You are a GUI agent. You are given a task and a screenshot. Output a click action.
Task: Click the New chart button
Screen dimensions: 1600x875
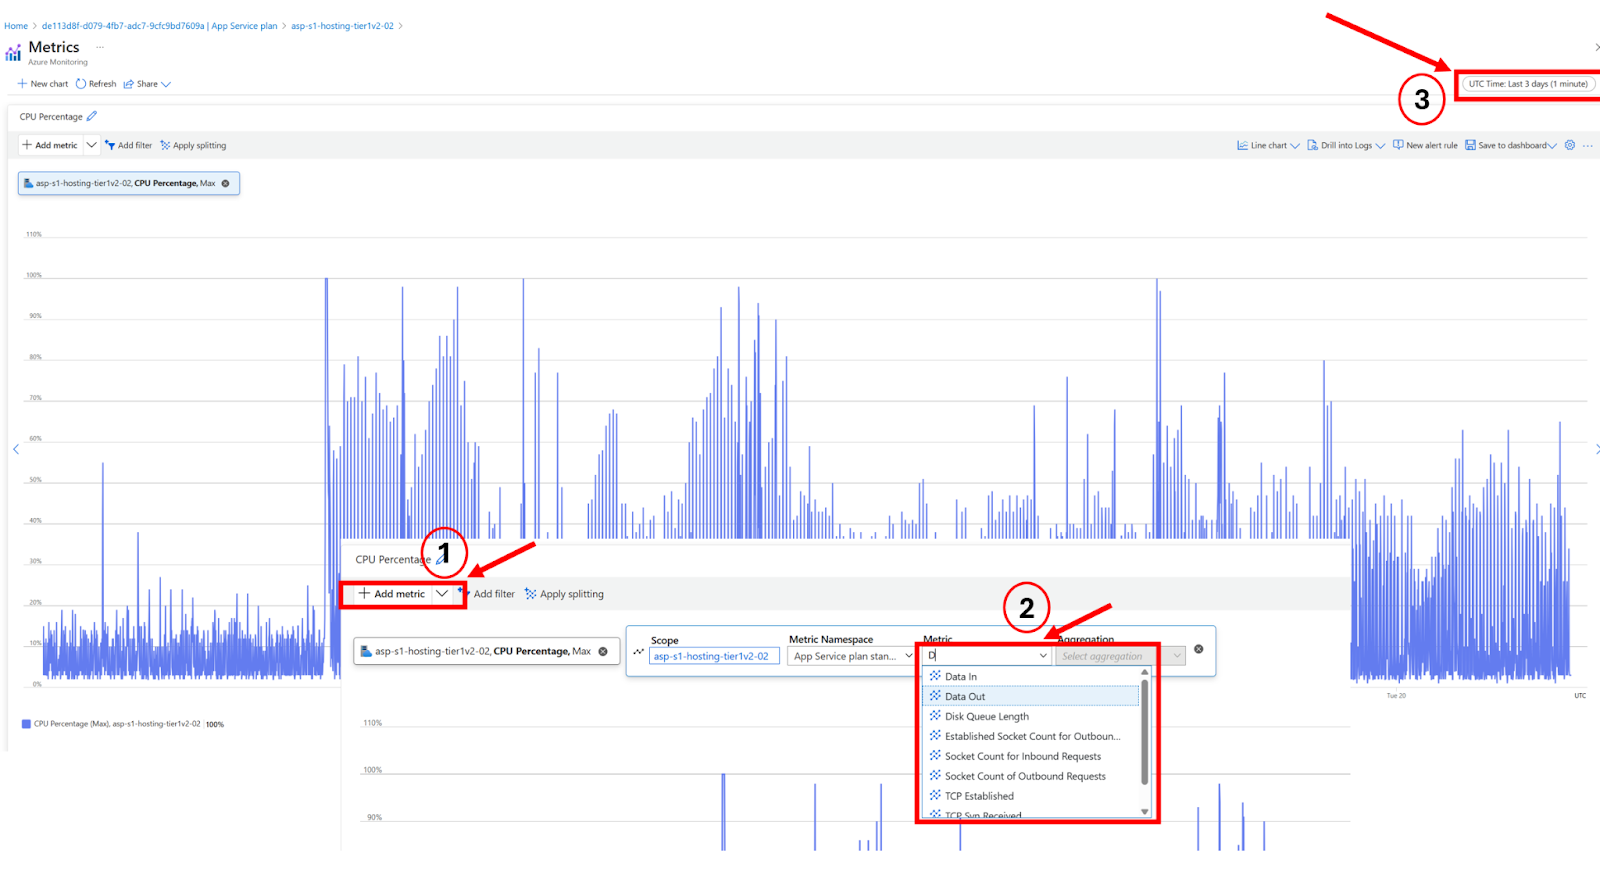pyautogui.click(x=43, y=84)
